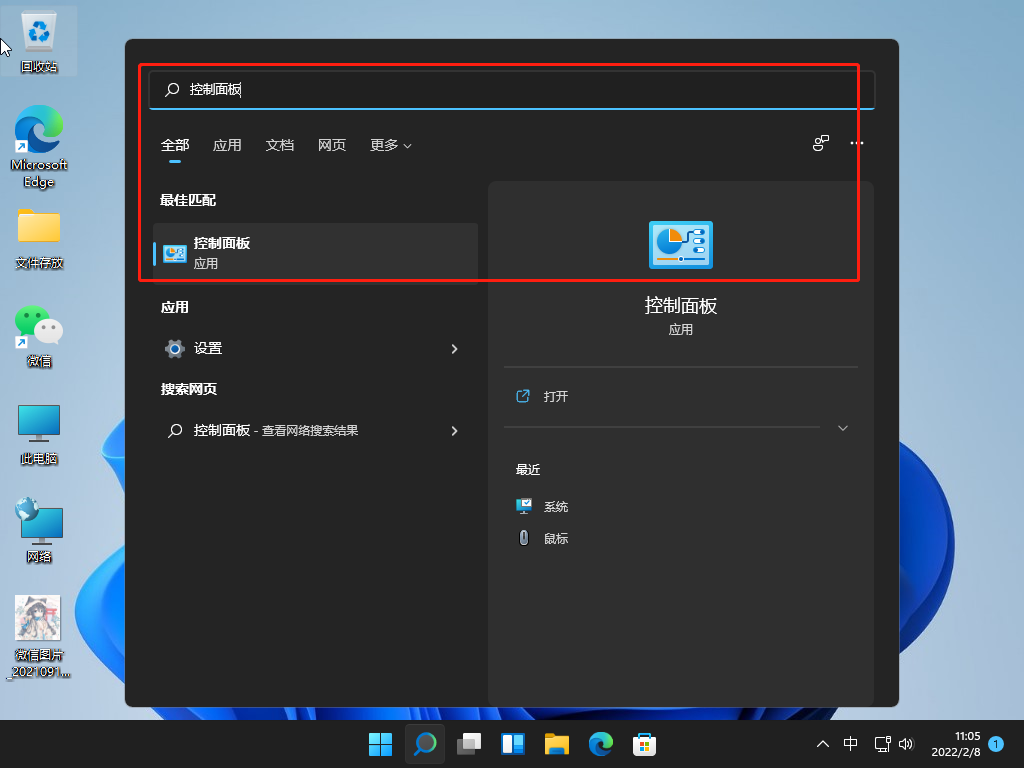Switch to the 网页 search tab
1024x768 pixels.
331,144
